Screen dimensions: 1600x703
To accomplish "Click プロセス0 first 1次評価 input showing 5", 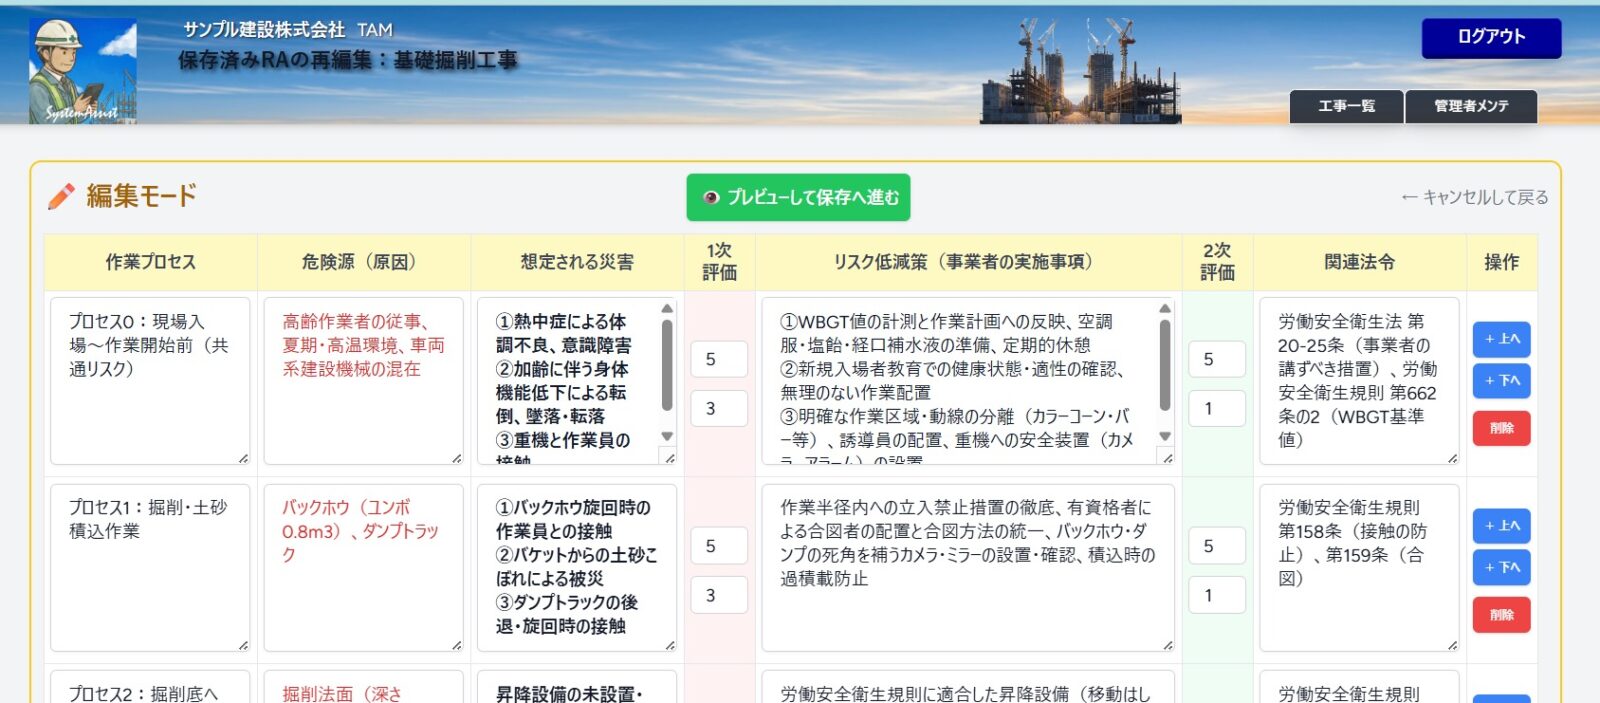I will [719, 359].
